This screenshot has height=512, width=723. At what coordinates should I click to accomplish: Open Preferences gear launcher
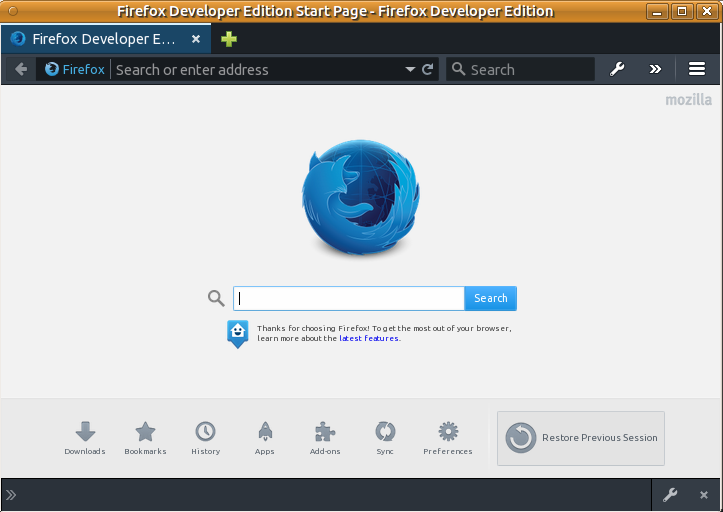448,438
